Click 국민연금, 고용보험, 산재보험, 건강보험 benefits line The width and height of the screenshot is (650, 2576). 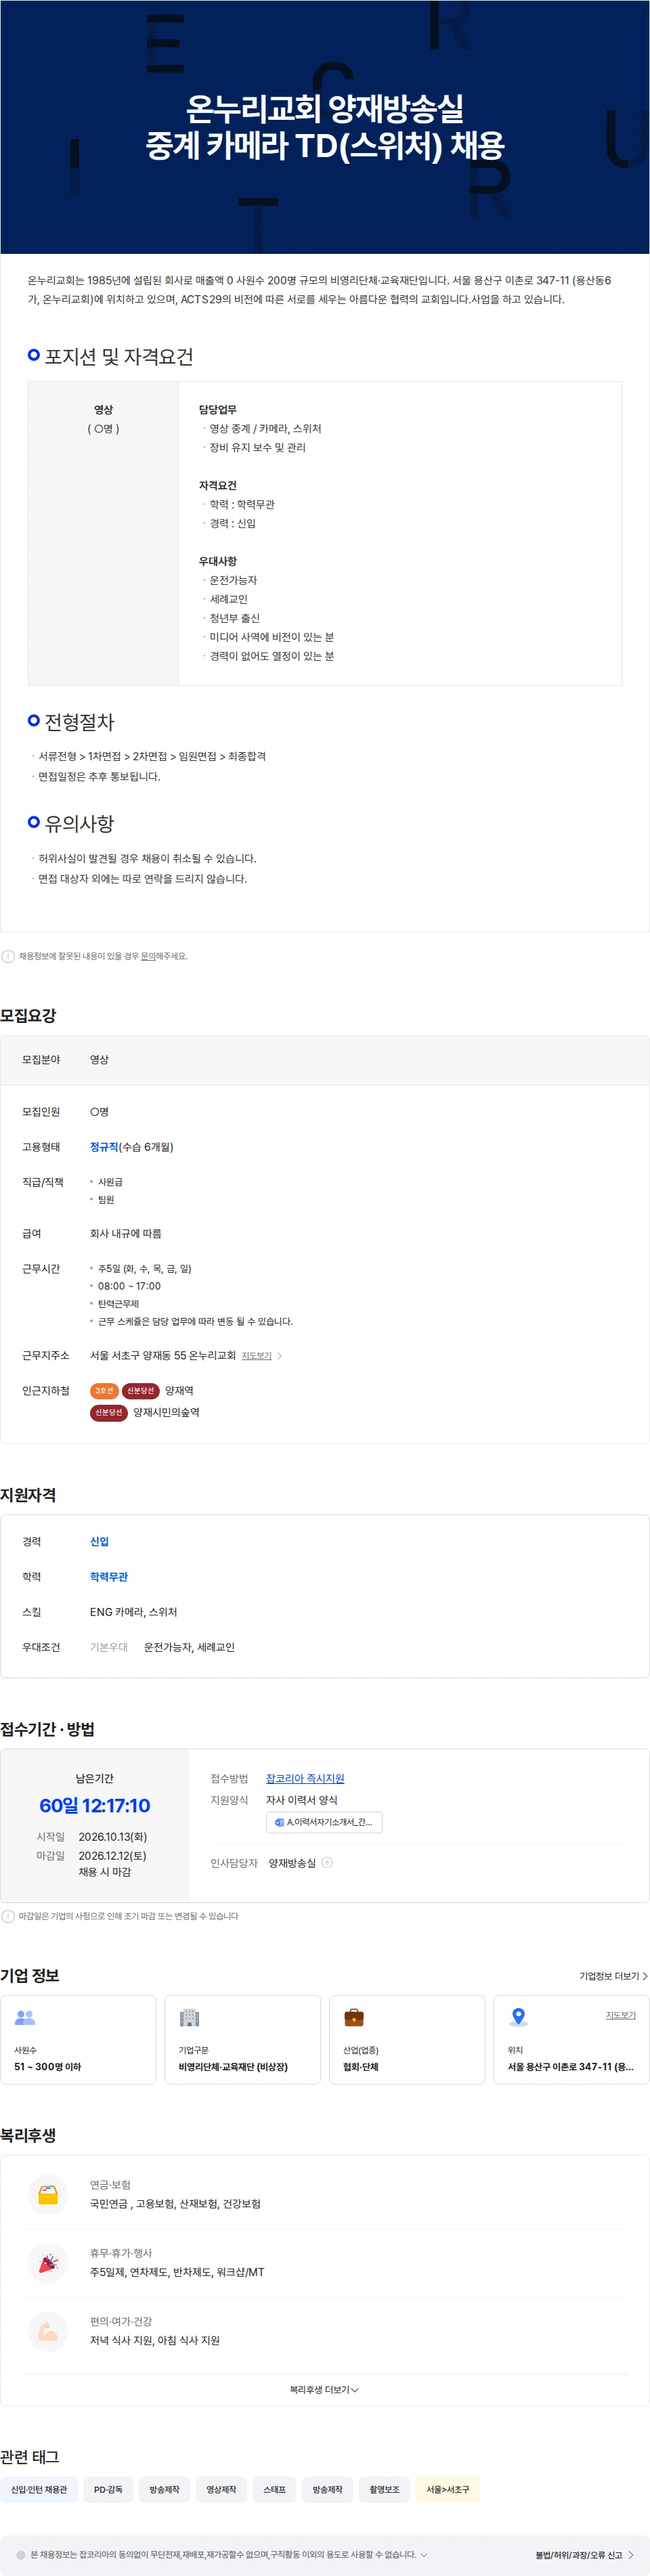coord(175,2204)
